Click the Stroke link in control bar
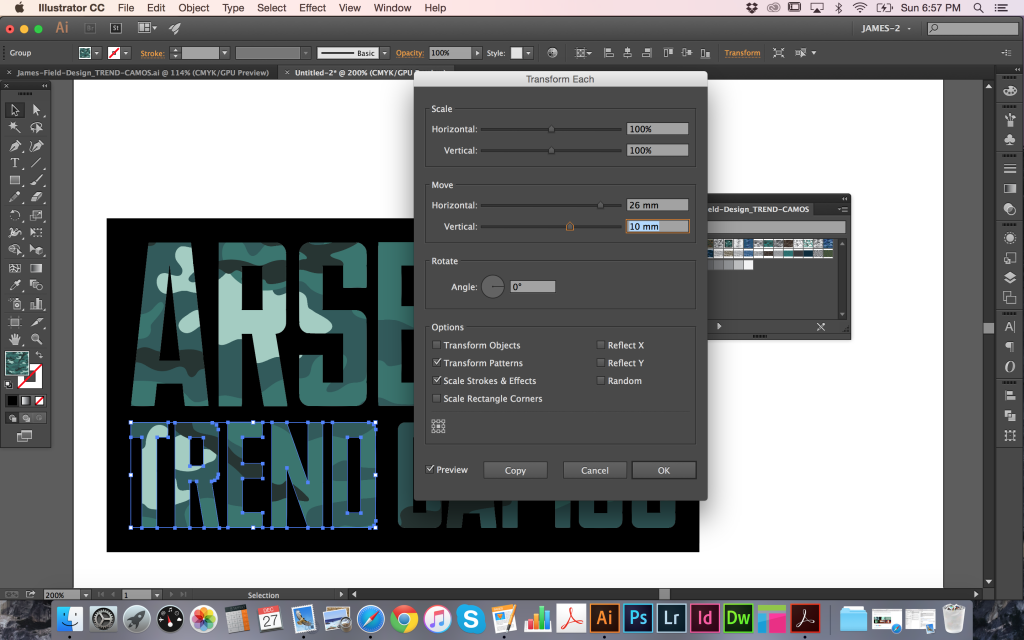The height and width of the screenshot is (640, 1024). pyautogui.click(x=152, y=54)
